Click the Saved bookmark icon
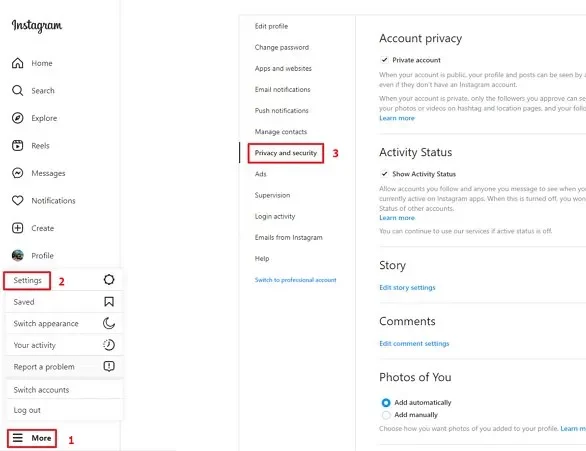 point(109,302)
